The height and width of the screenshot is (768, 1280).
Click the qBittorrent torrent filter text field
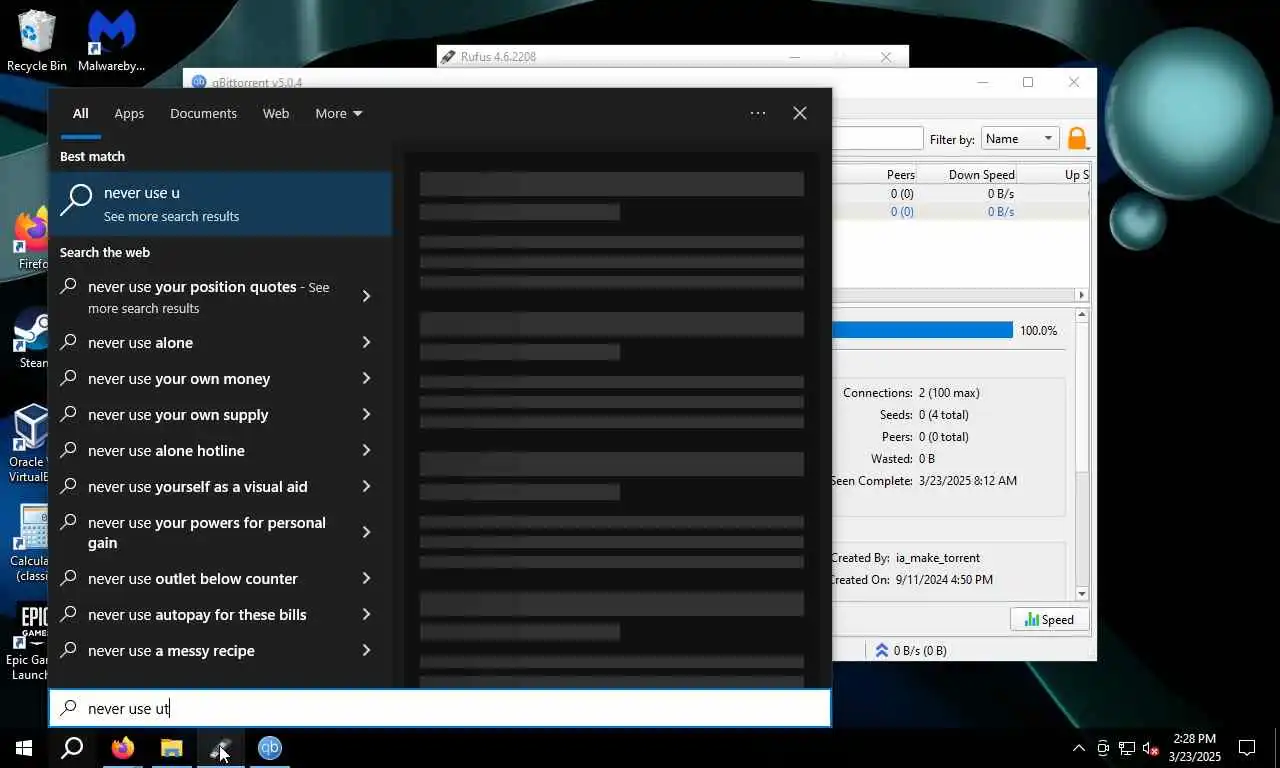click(877, 138)
